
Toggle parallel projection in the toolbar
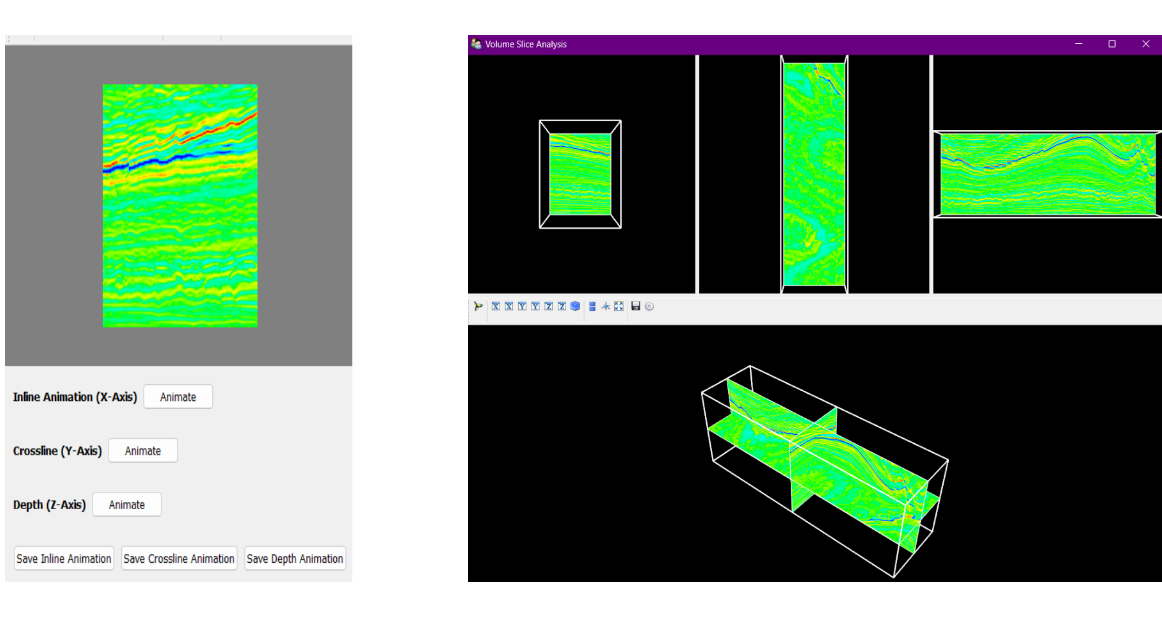point(592,307)
